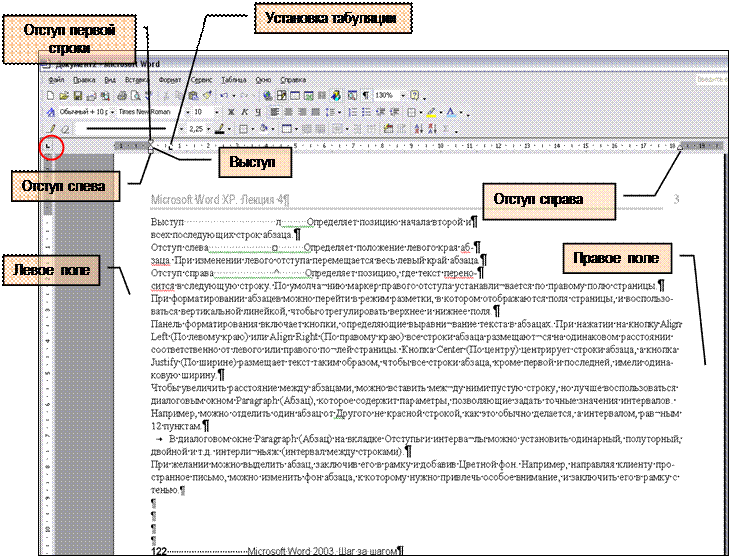
Task: Decrease the paragraph indent
Action: 380,112
